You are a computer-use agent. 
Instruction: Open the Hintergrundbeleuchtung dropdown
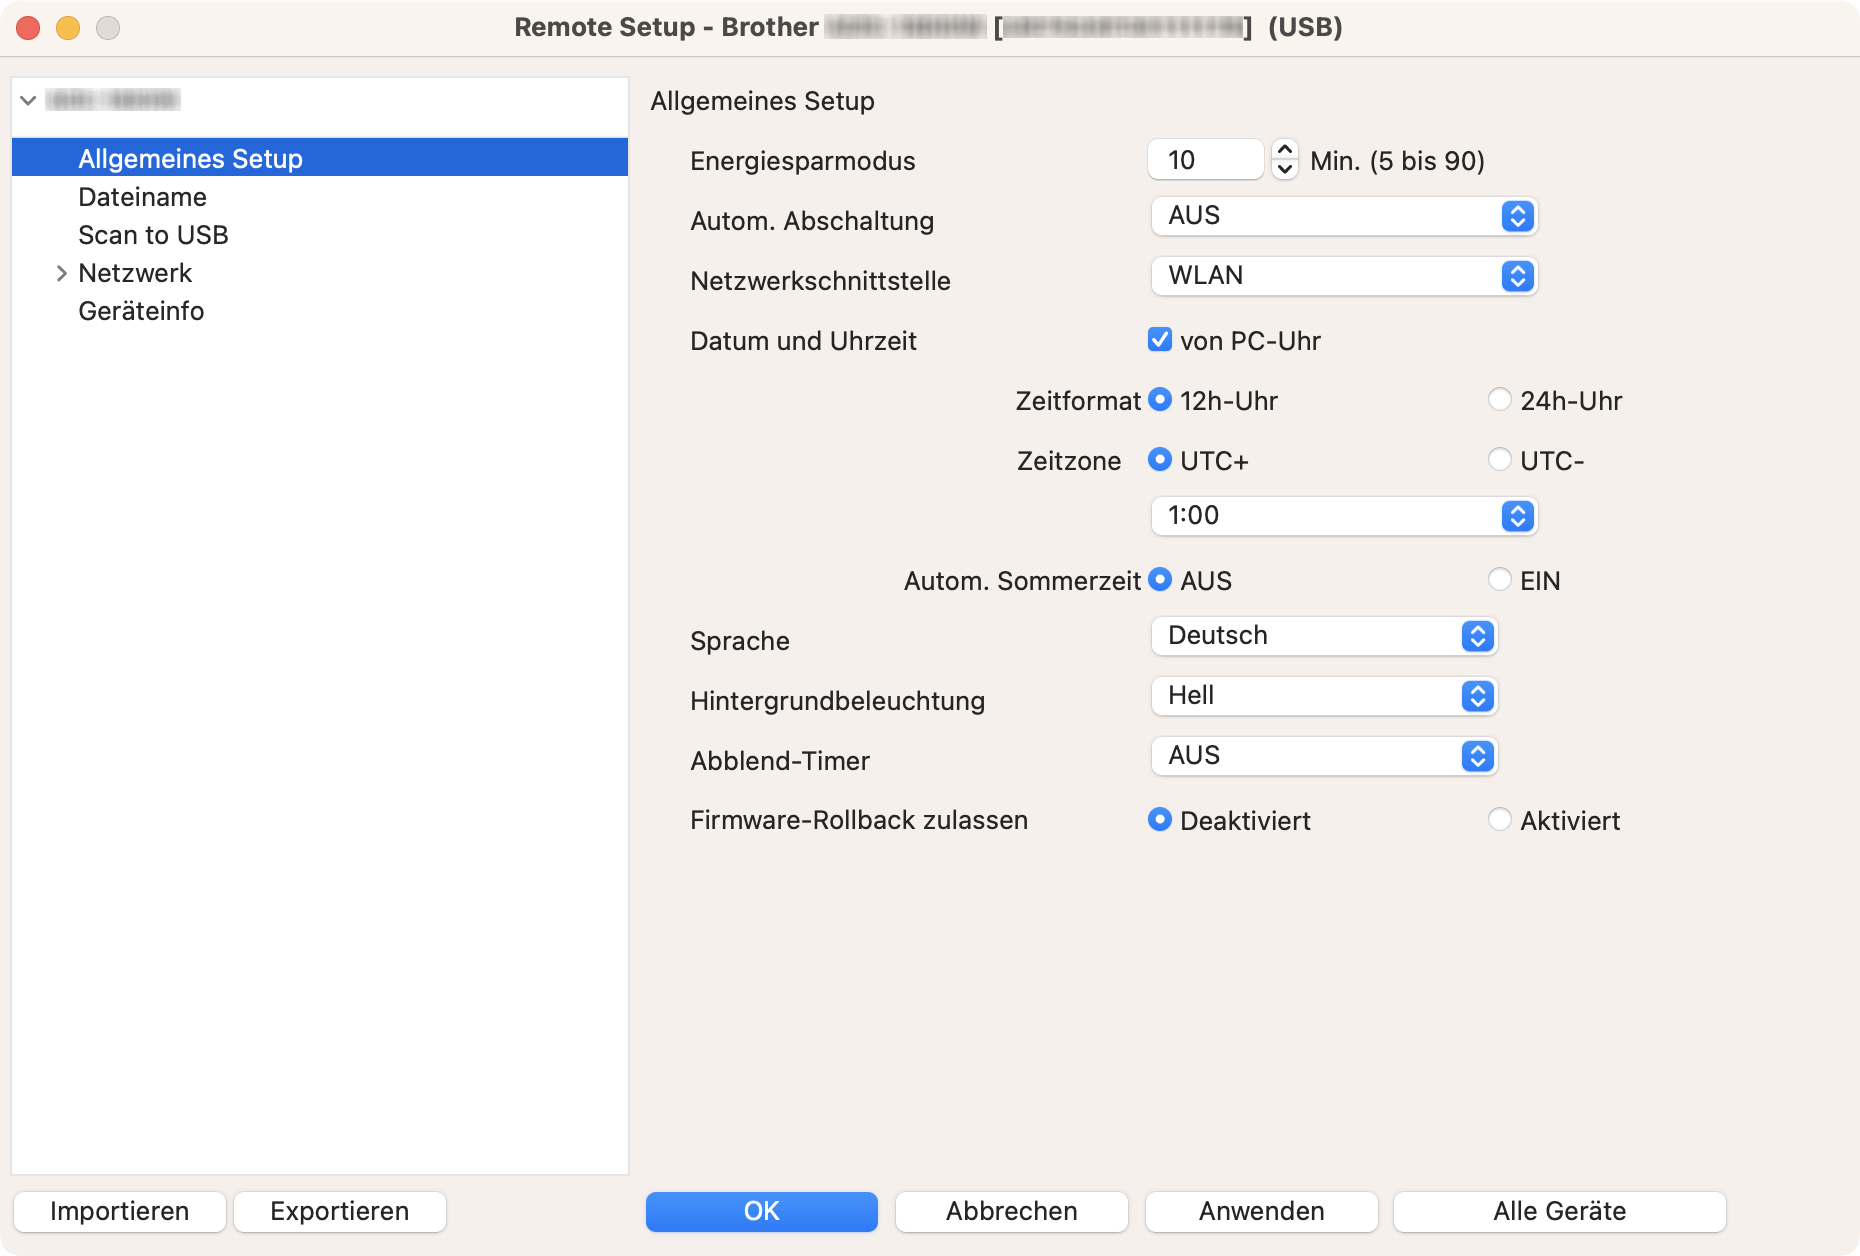tap(1324, 696)
